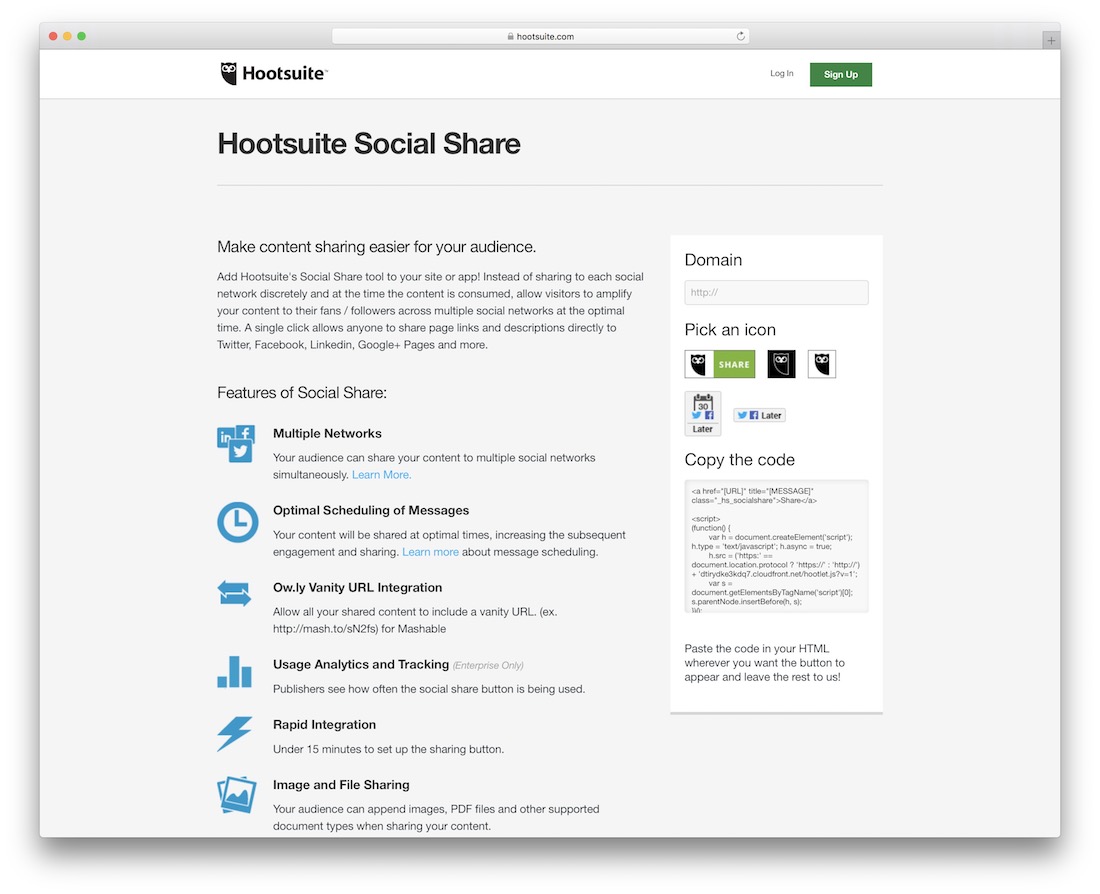The height and width of the screenshot is (894, 1100).
Task: Click the Pick an icon heading
Action: 730,330
